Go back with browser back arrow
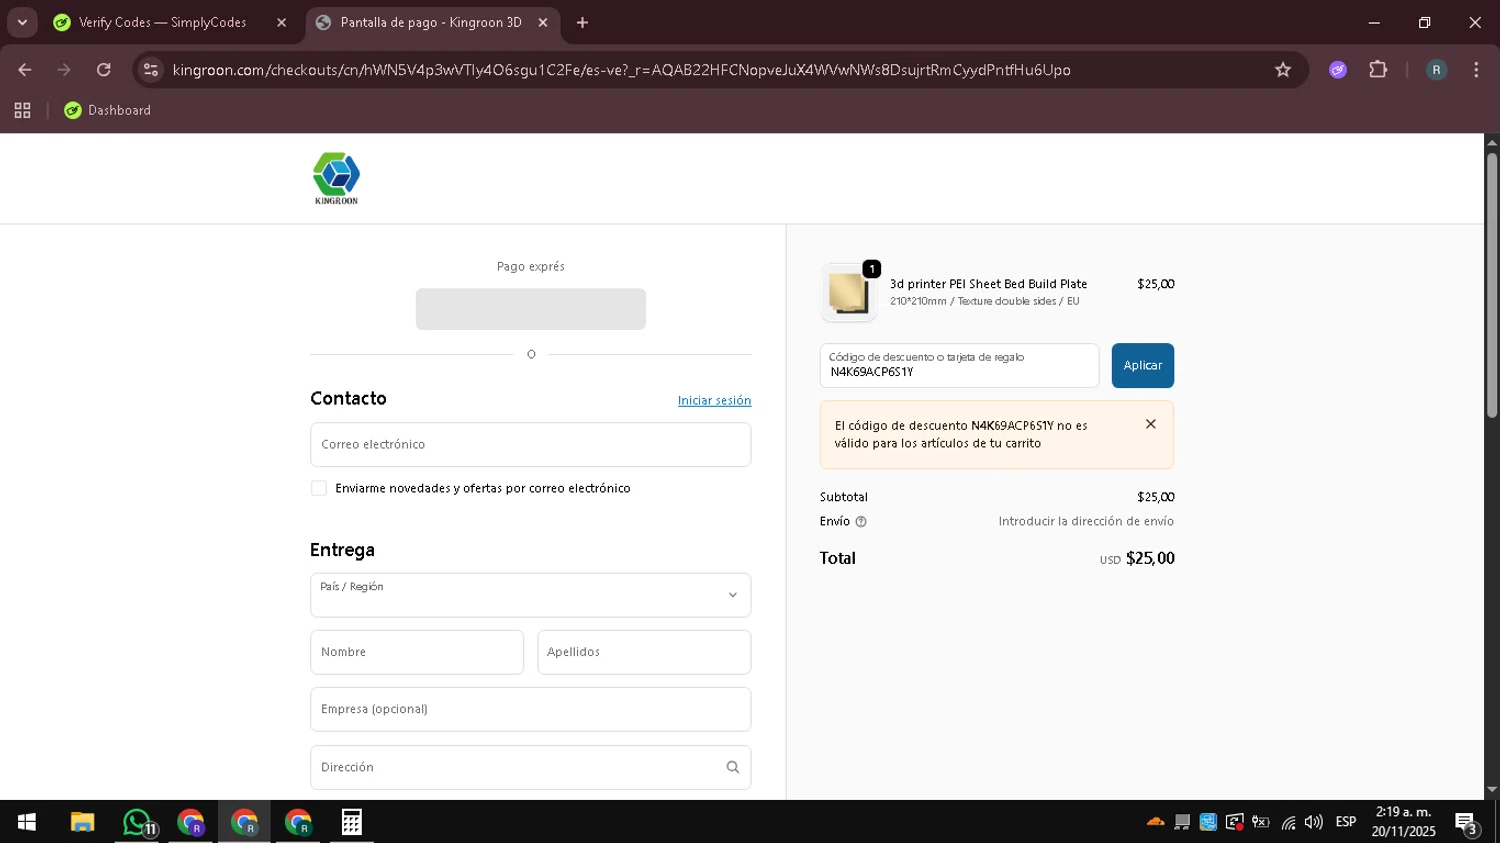Image resolution: width=1500 pixels, height=843 pixels. (25, 70)
